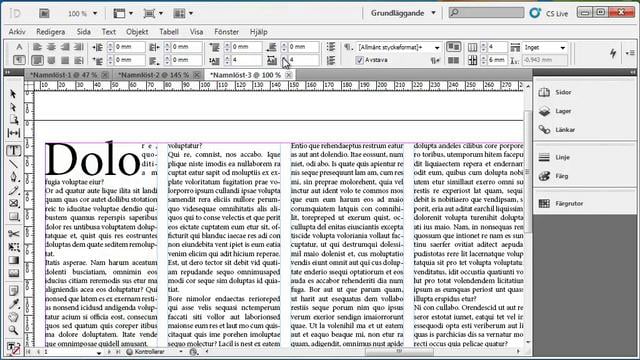Open the Tabell menu
Viewport: 640px width, 360px height.
(x=169, y=32)
